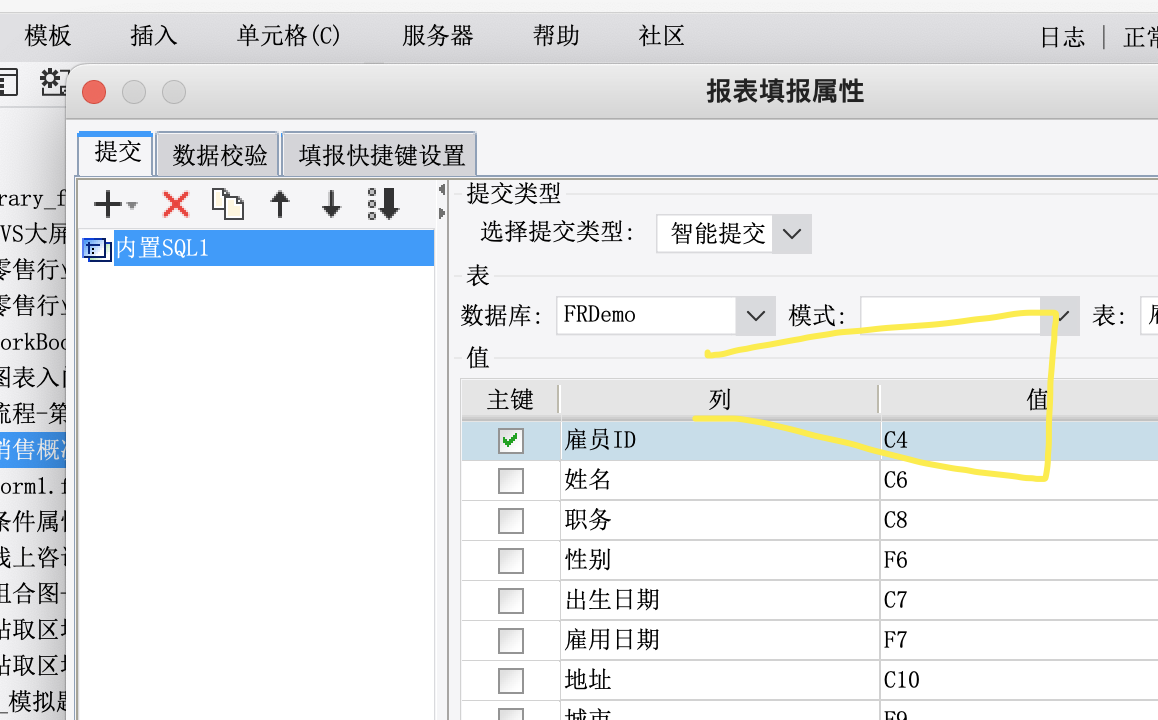Open the FRDemo database dropdown
Viewport: 1158px width, 720px height.
(x=756, y=316)
